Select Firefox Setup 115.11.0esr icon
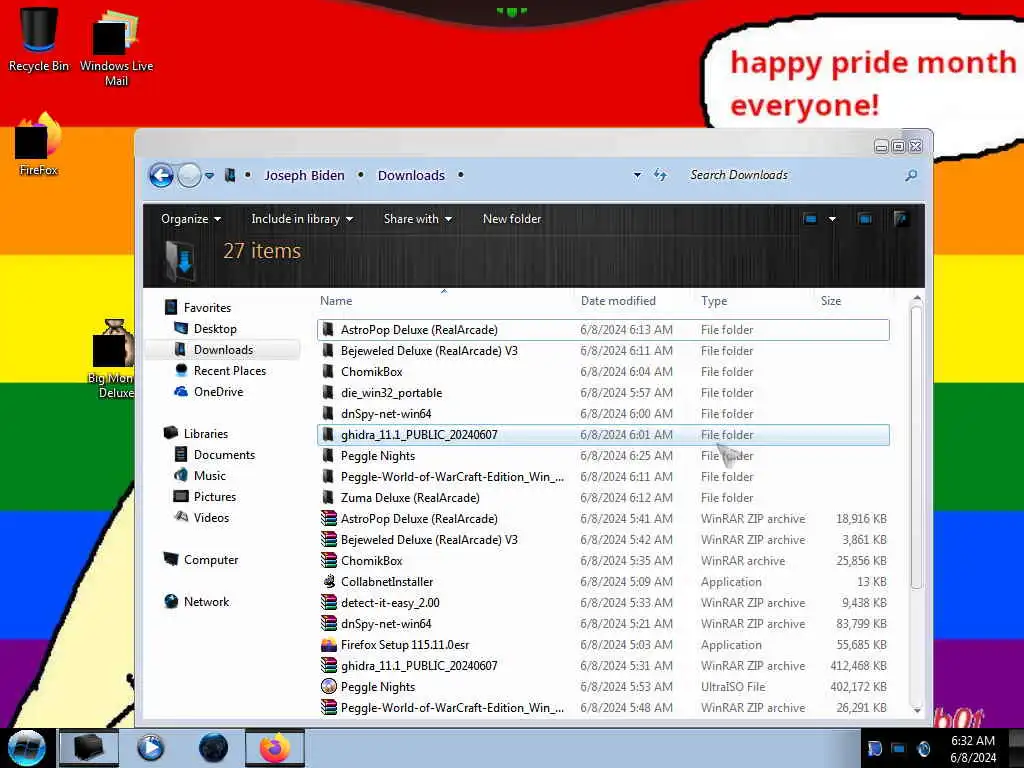Image resolution: width=1024 pixels, height=768 pixels. 329,645
